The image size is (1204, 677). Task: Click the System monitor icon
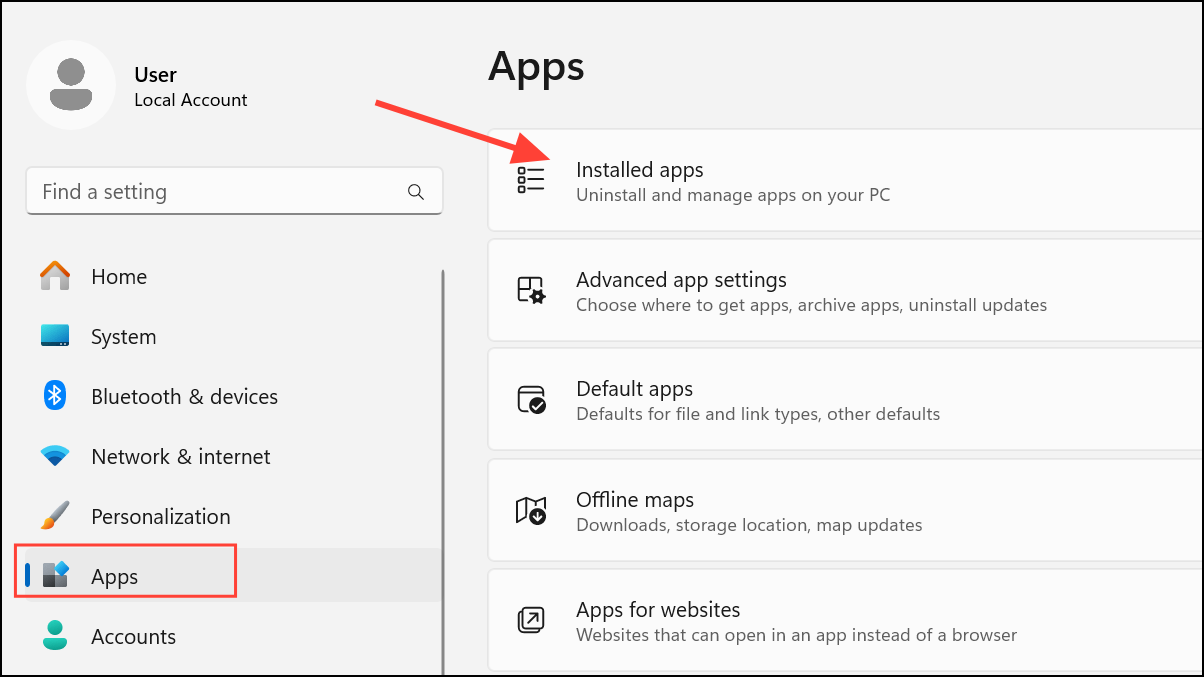click(x=53, y=336)
